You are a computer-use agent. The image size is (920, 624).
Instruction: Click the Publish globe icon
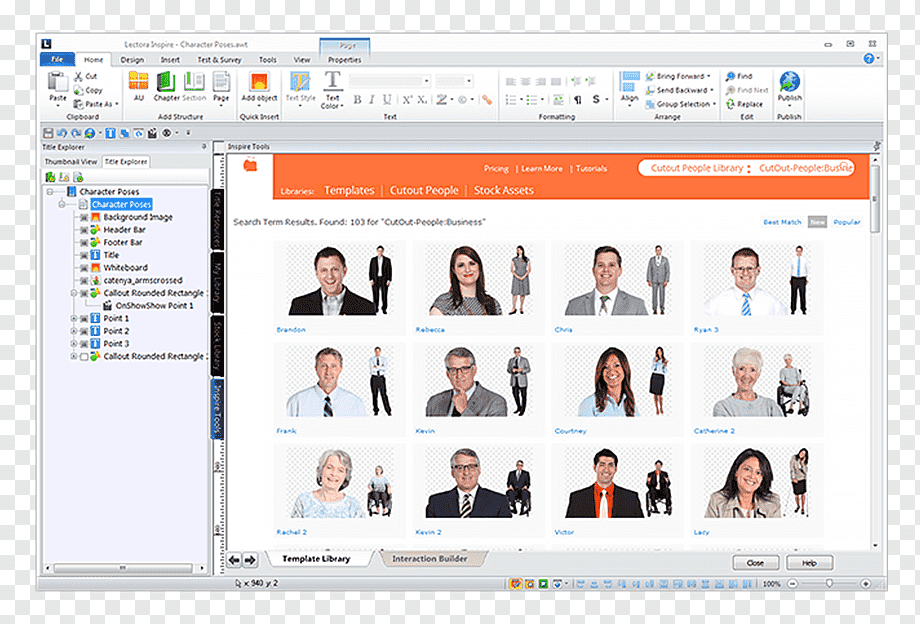790,81
